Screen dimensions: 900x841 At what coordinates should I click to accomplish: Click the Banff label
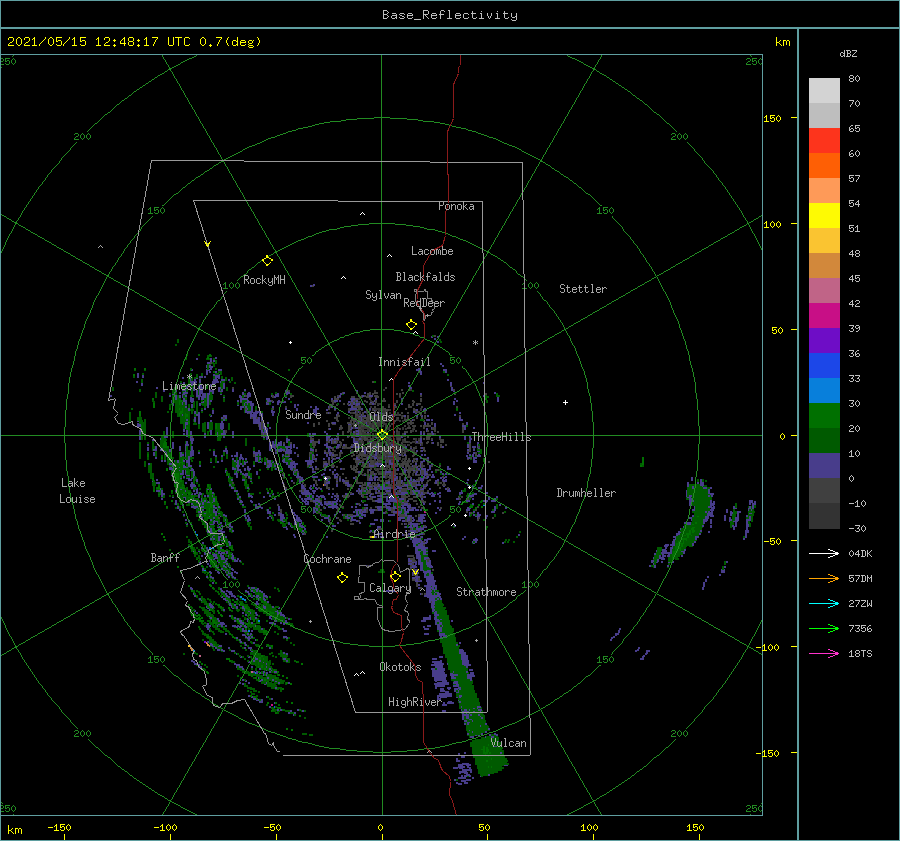click(165, 557)
